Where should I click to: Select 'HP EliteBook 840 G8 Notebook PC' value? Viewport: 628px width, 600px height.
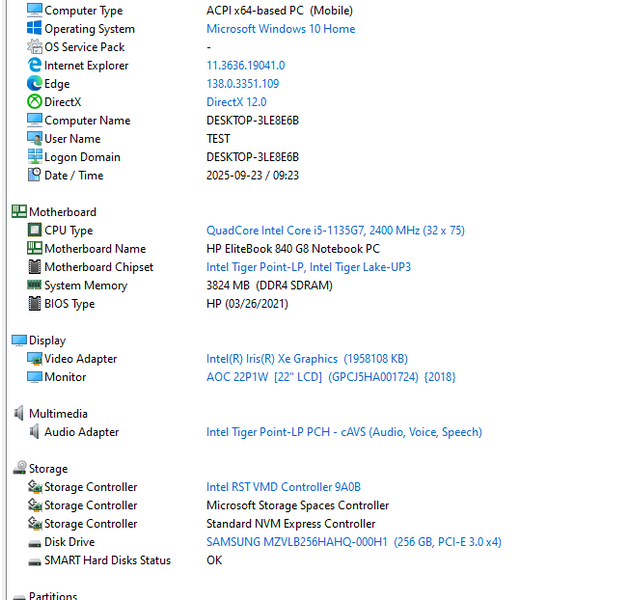[293, 249]
